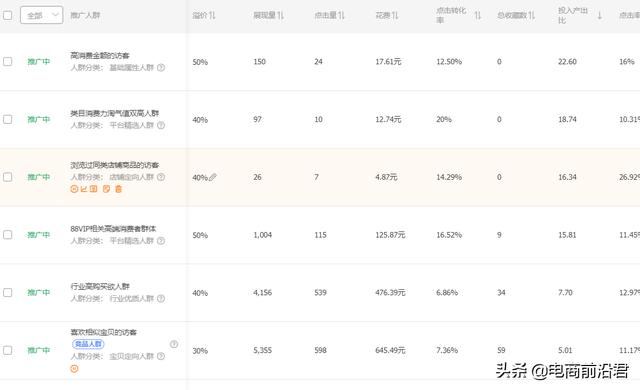Screen dimensions: 640x390
Task: Click help icon next to 行业优质人群
Action: pyautogui.click(x=161, y=299)
